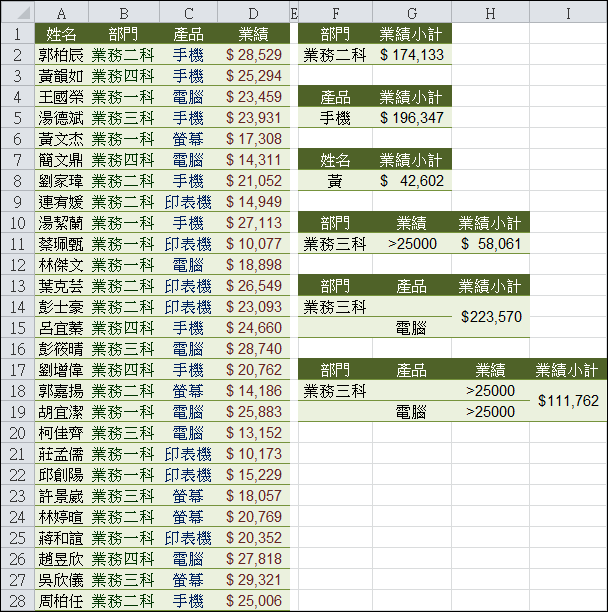Click the value $ 28,740
Viewport: 608px width, 612px height.
tap(254, 349)
